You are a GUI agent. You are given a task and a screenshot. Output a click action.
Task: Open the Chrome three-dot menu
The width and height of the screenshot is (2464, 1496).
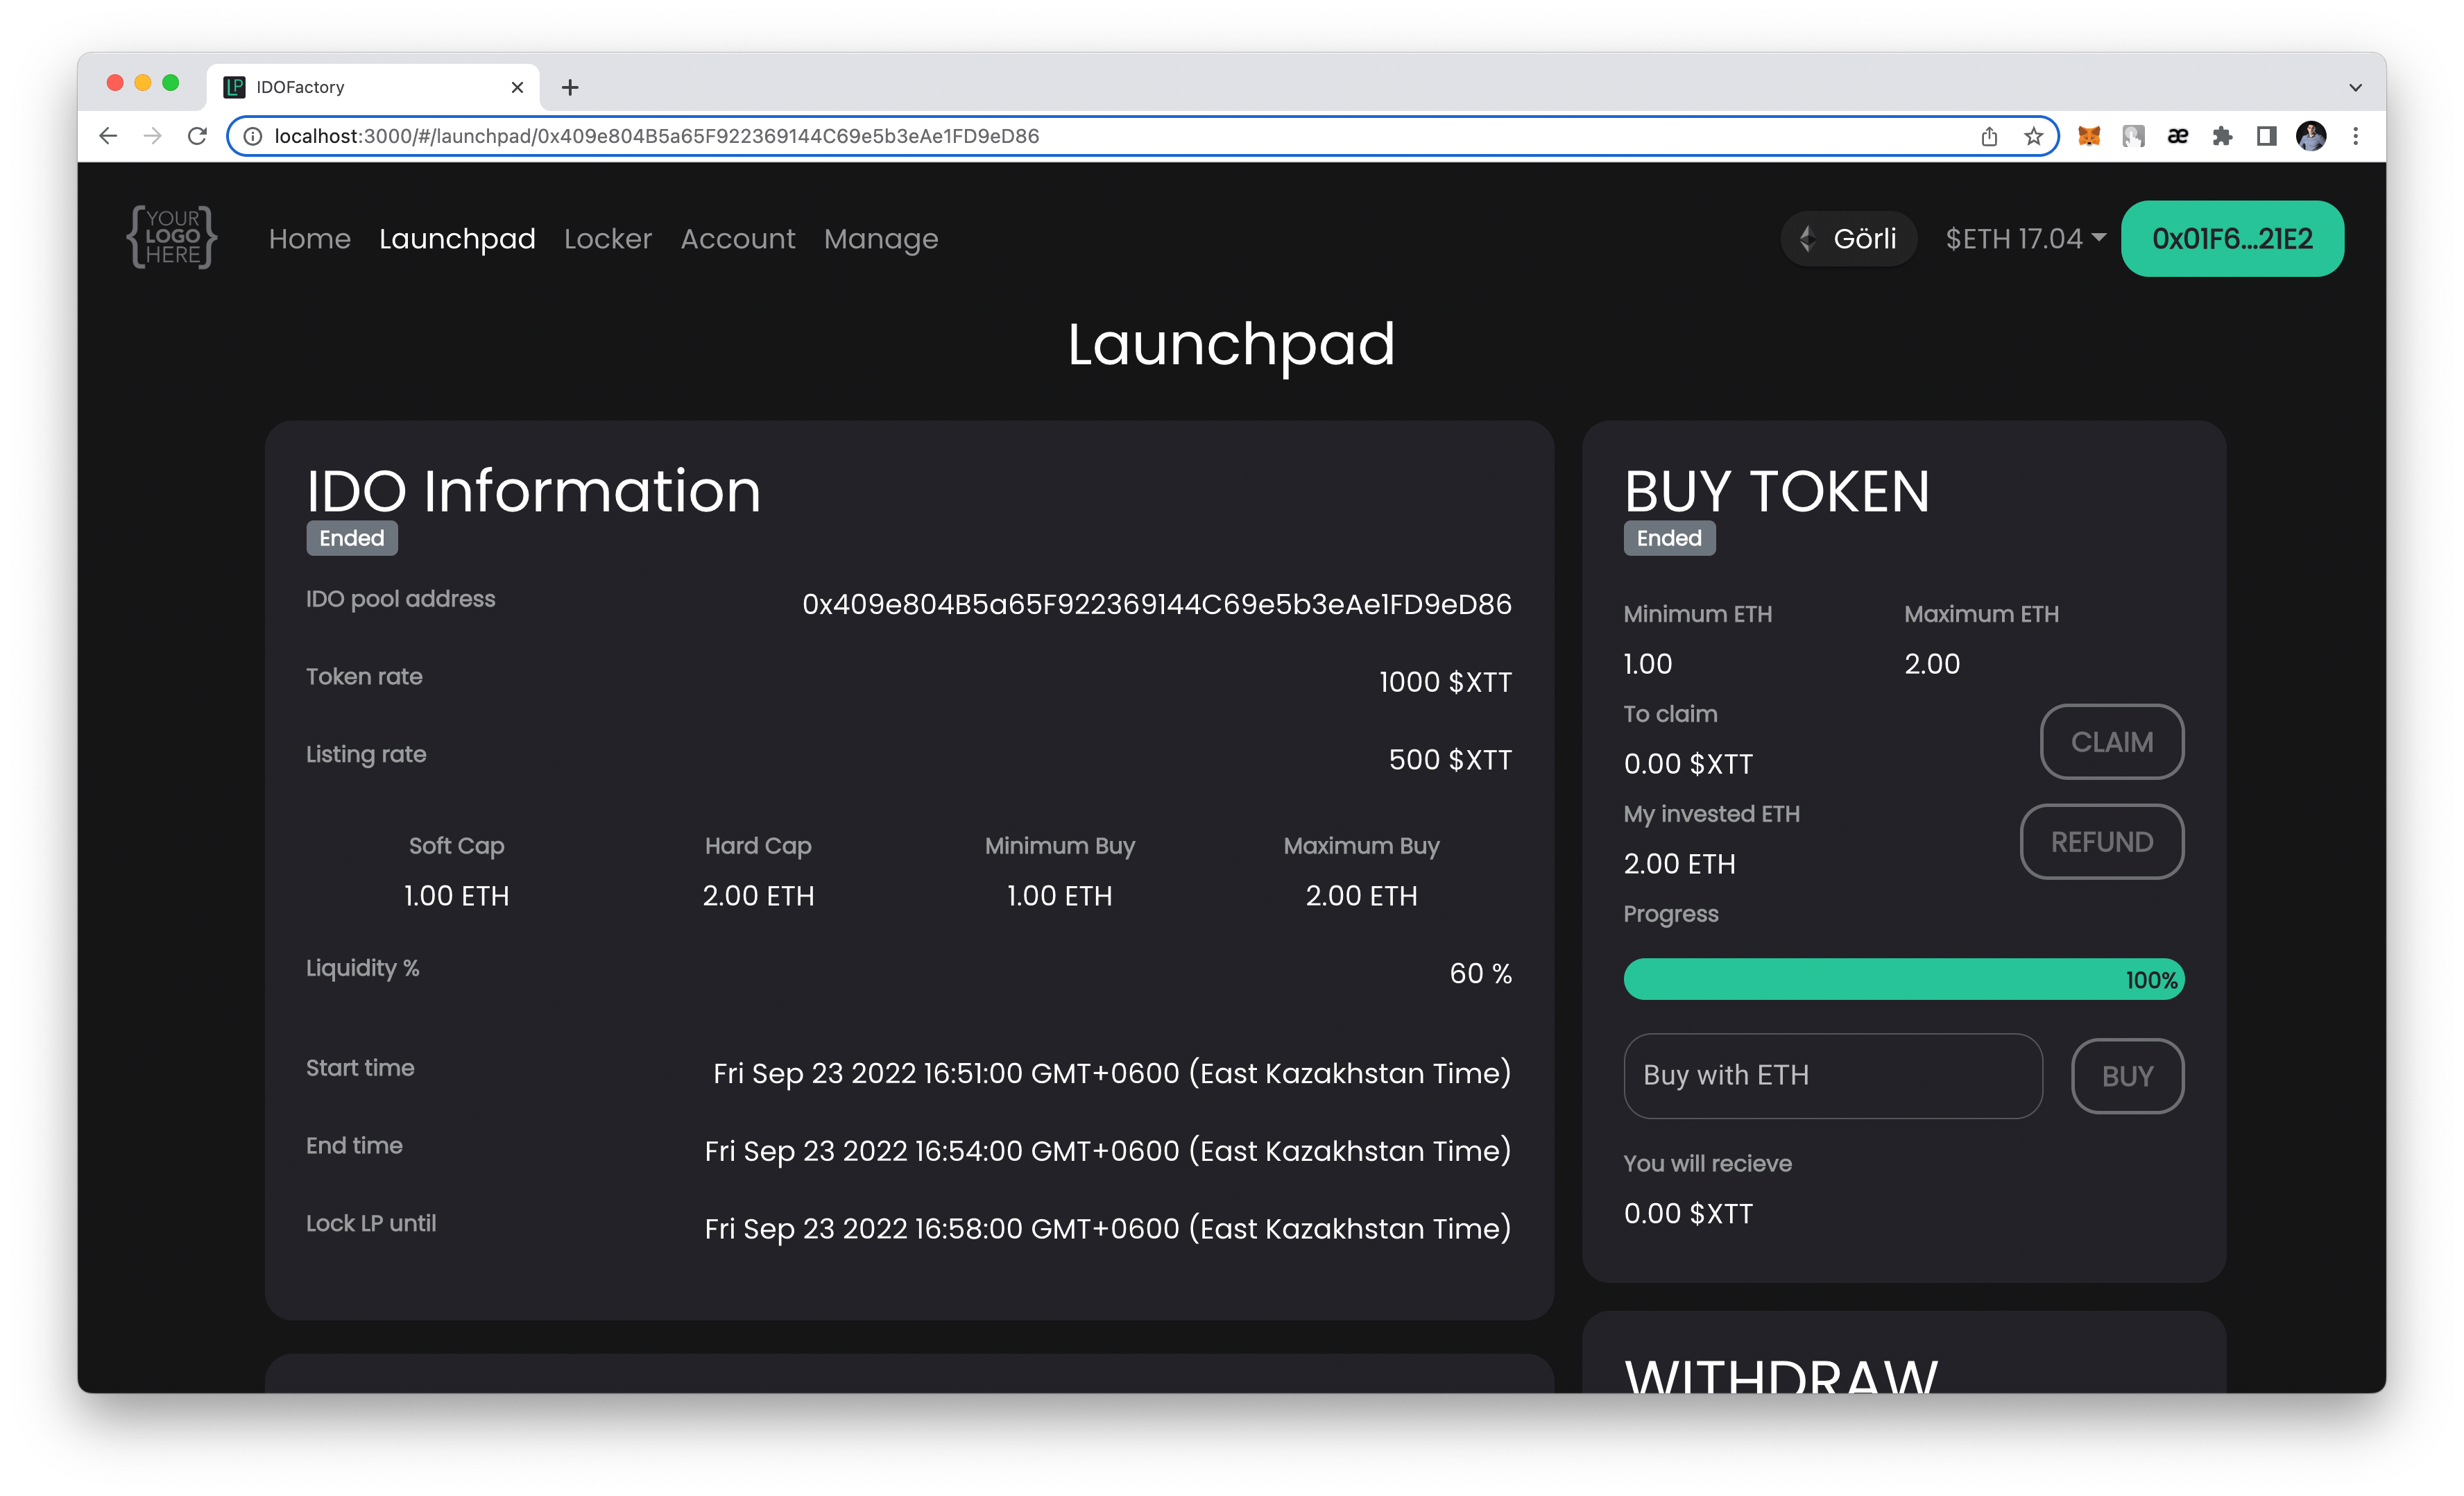click(x=2355, y=136)
